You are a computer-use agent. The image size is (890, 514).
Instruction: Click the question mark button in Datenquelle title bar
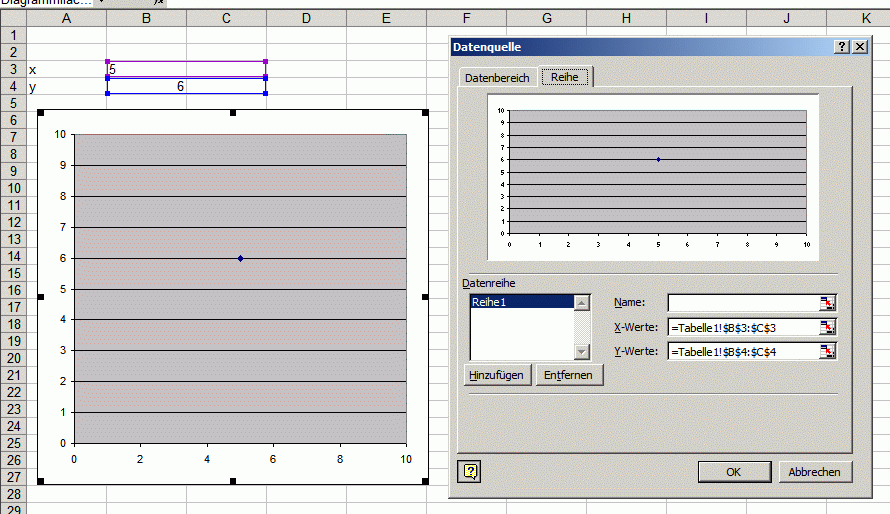pos(842,47)
